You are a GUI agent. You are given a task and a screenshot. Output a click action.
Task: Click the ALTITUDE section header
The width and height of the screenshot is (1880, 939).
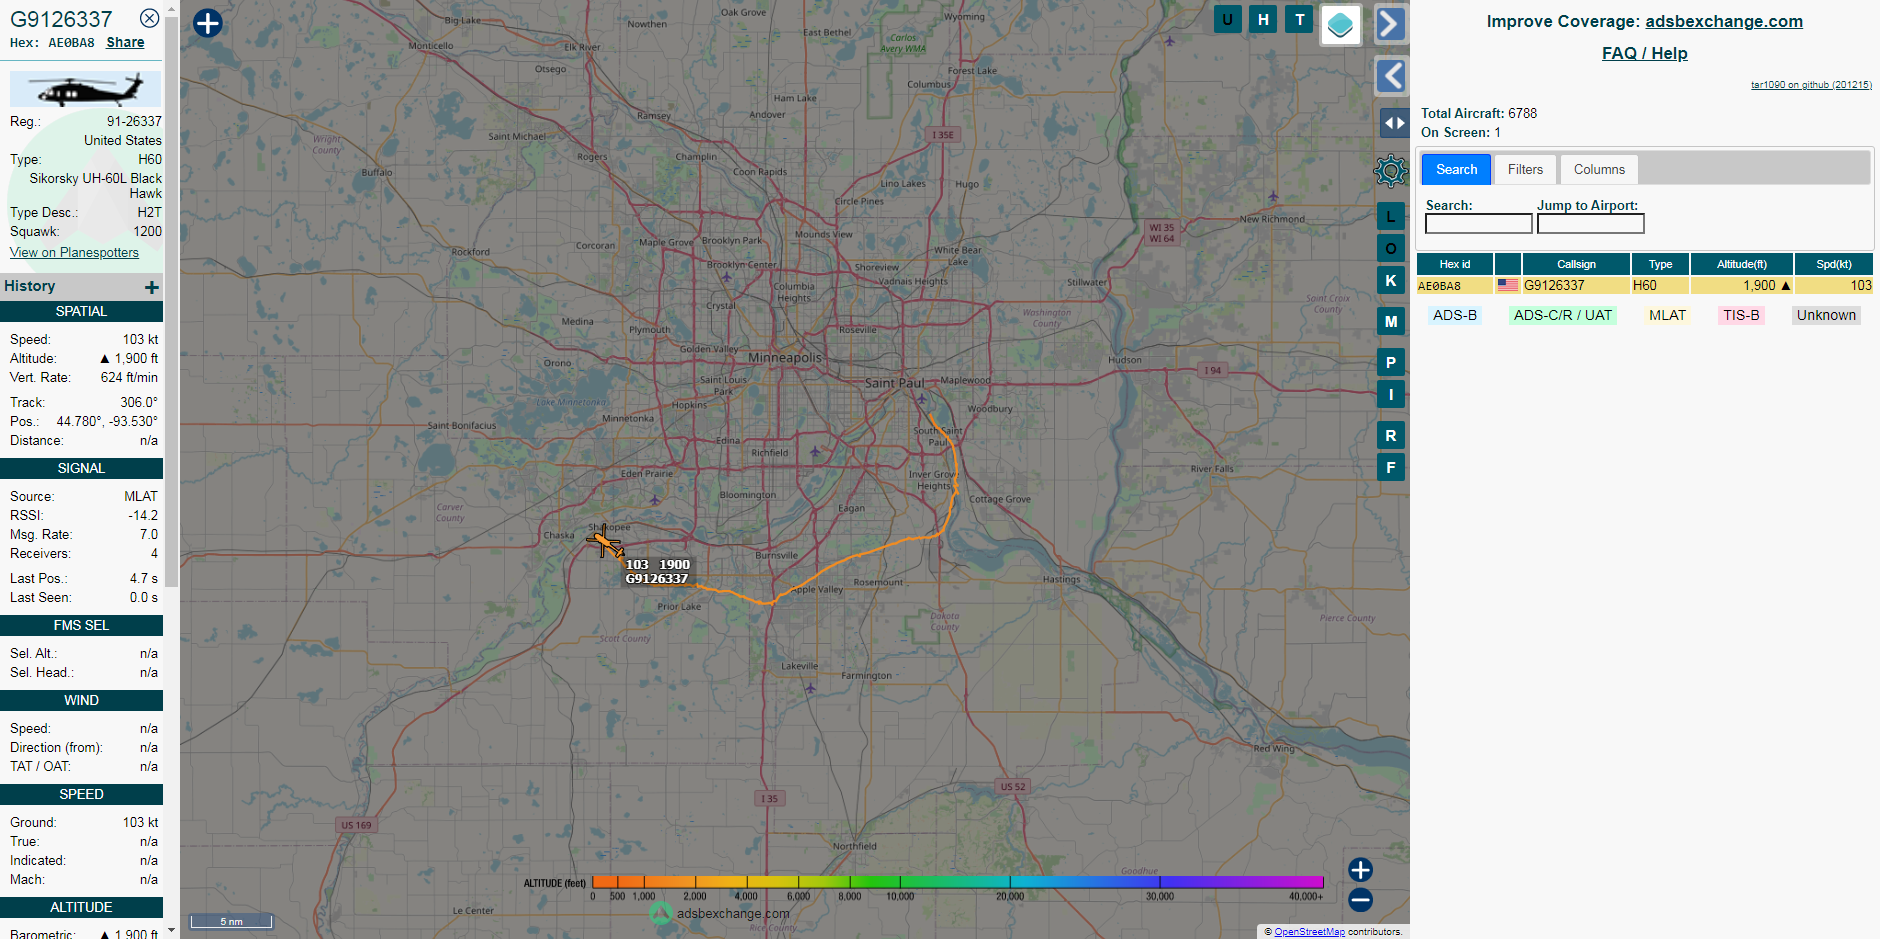coord(81,907)
